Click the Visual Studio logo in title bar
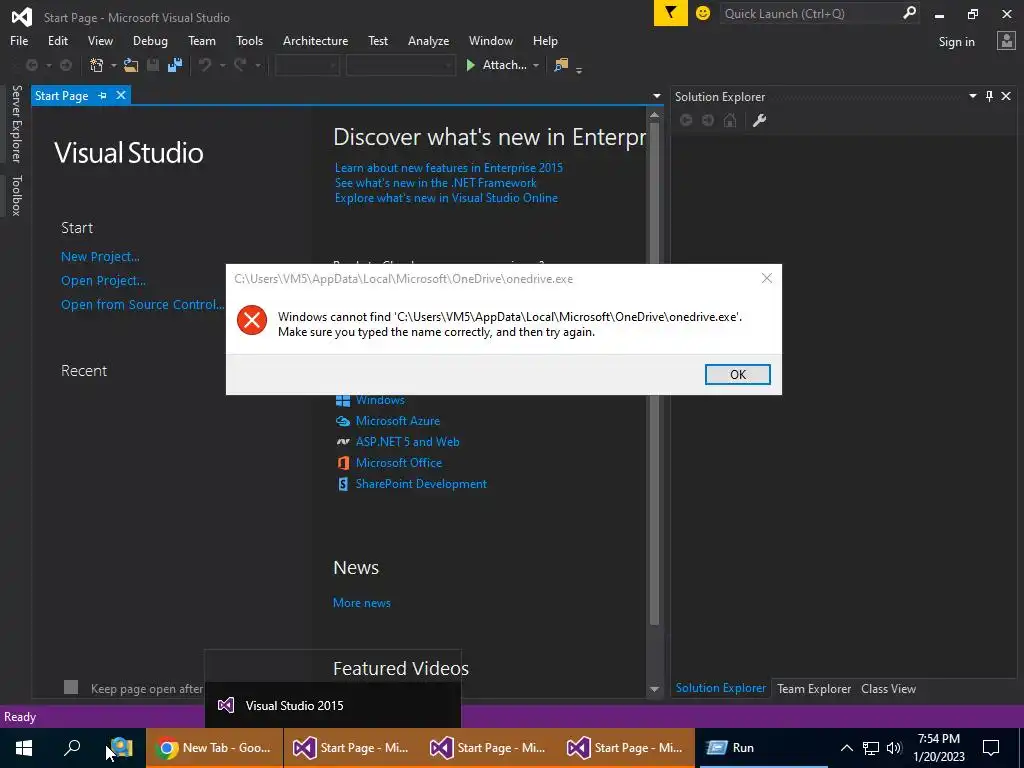 point(22,16)
